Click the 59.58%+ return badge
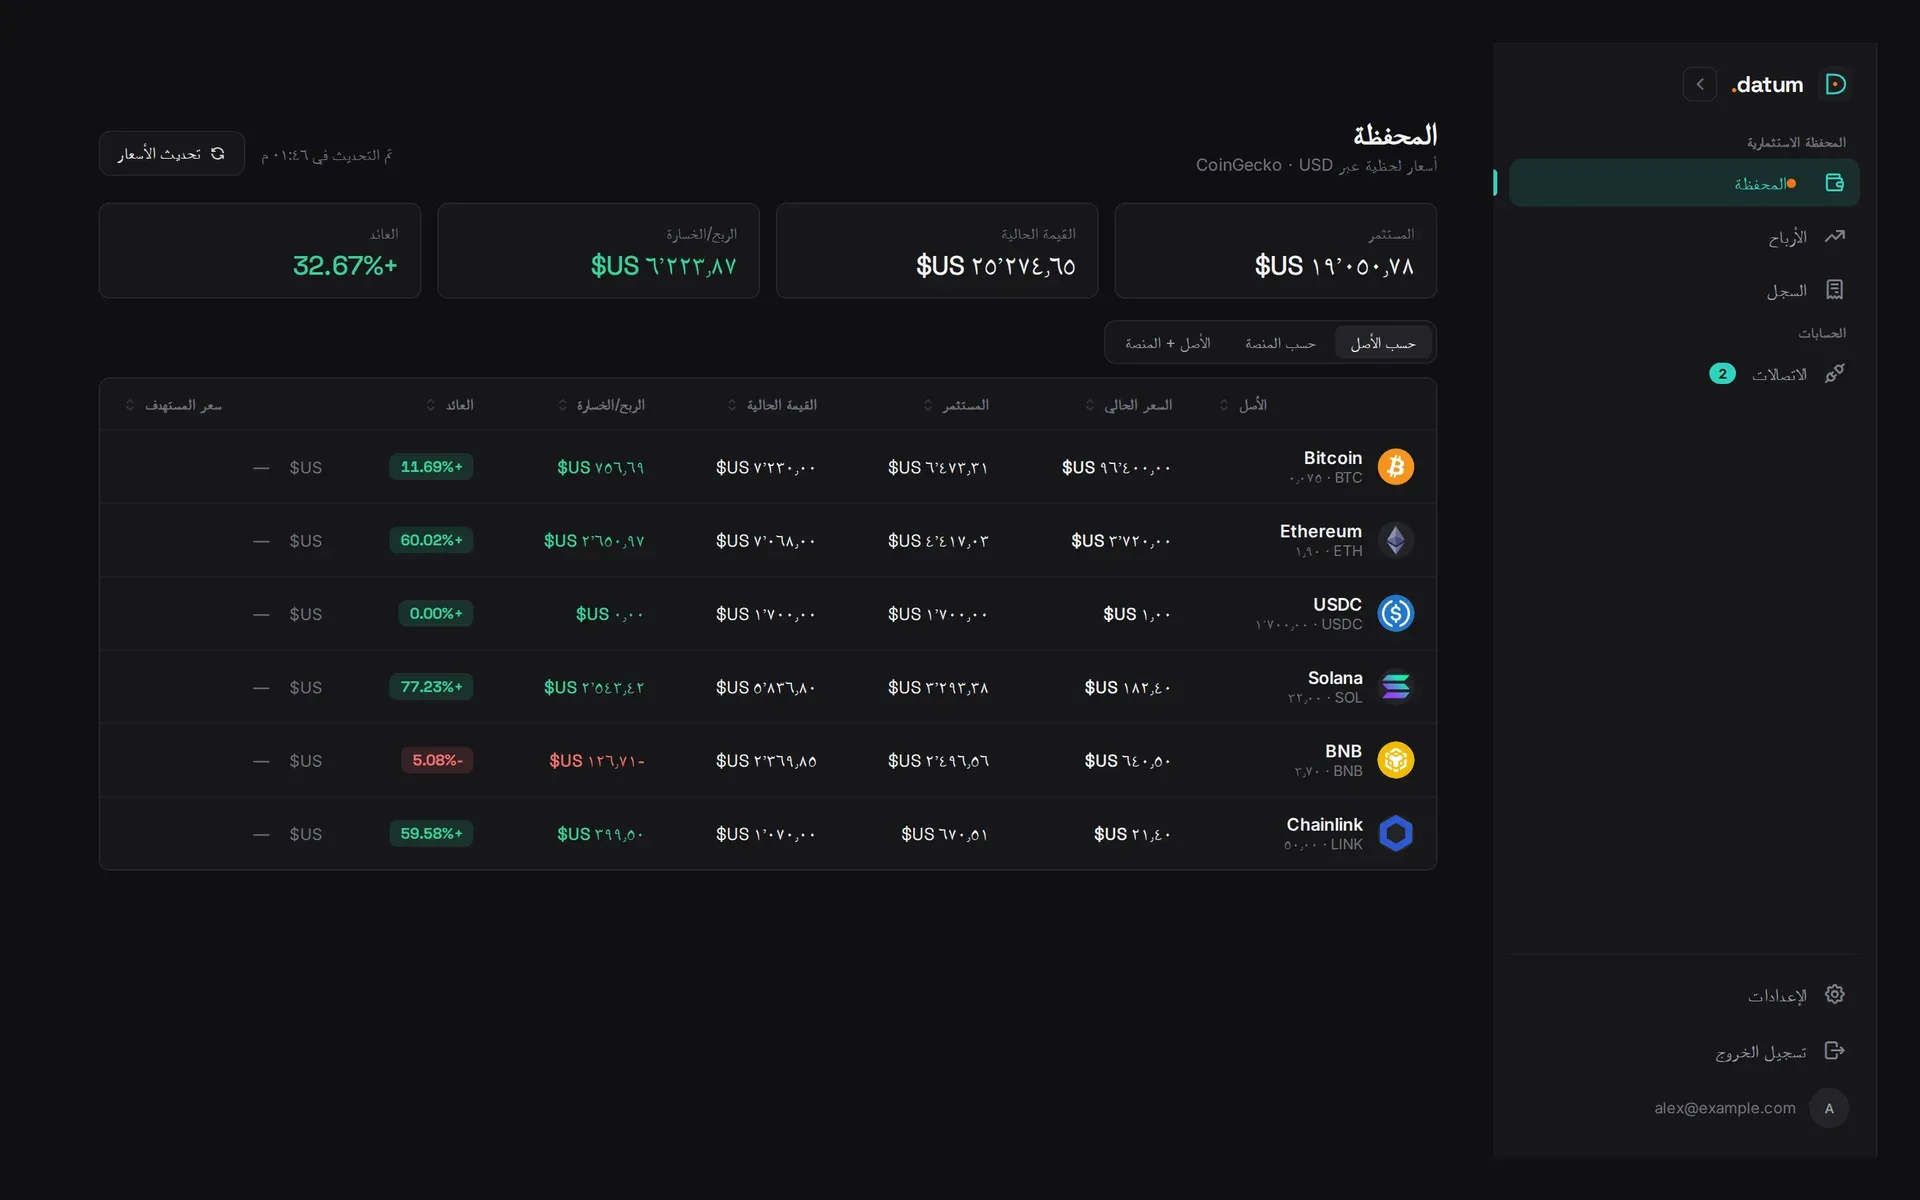Screen dimensions: 1920x1200 pos(431,833)
